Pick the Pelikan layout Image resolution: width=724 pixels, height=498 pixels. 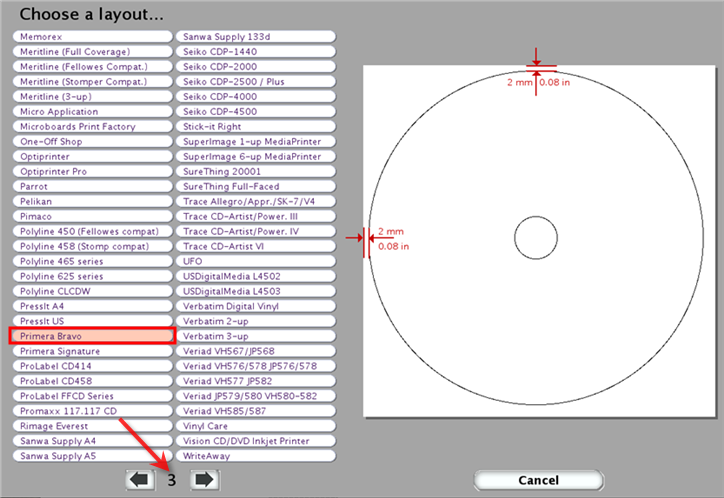click(93, 201)
